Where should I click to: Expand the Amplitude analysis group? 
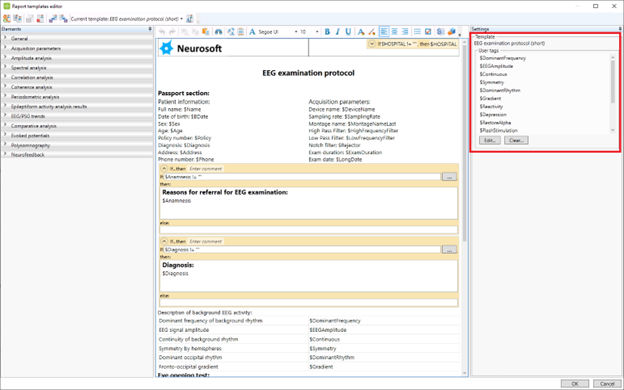click(5, 58)
